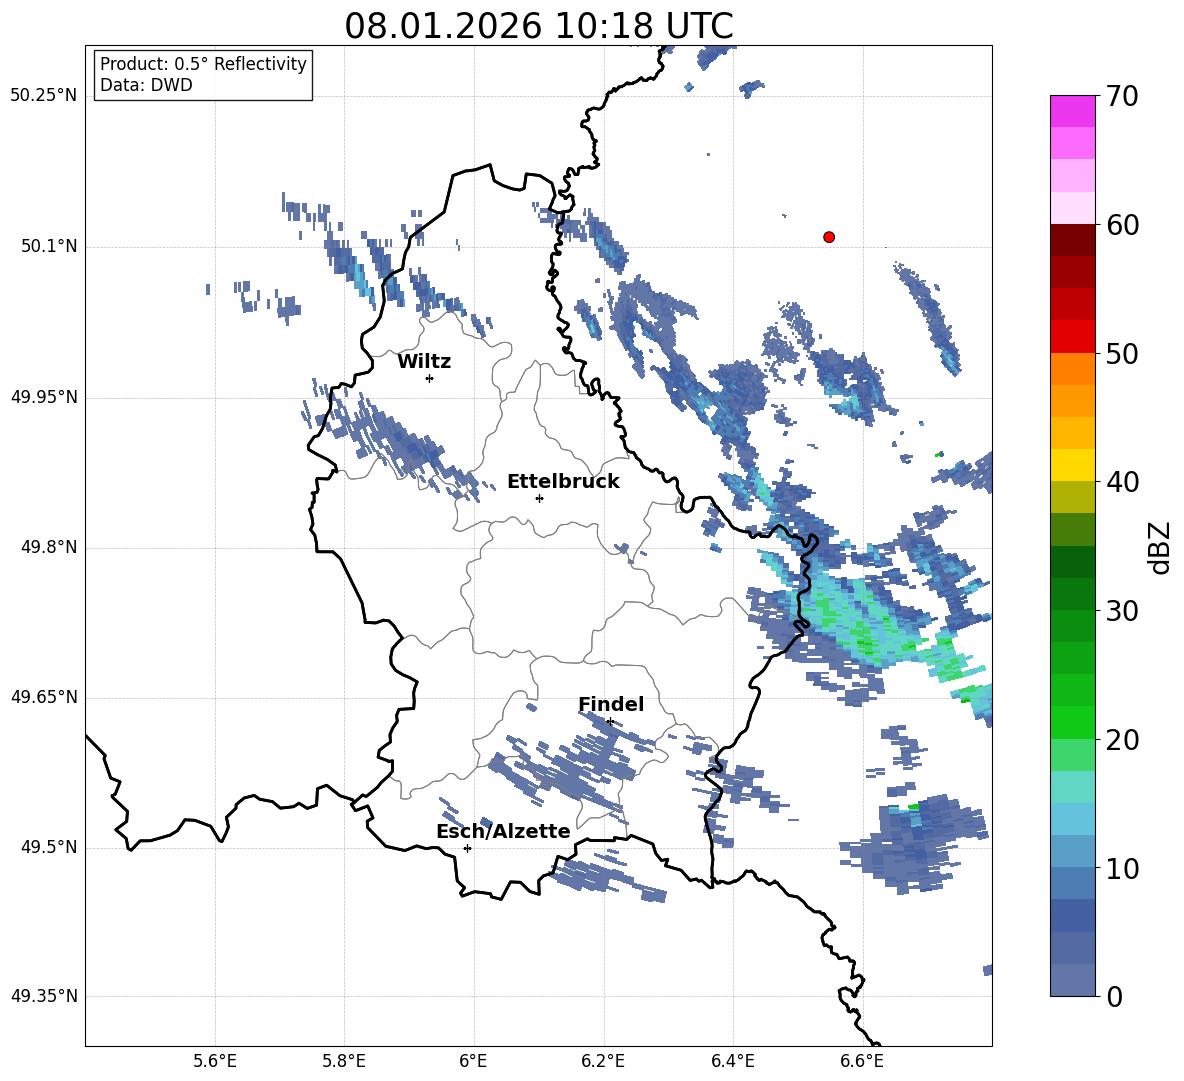
Task: Click the bright yellow colorbar segment above 40
Action: click(x=1072, y=465)
